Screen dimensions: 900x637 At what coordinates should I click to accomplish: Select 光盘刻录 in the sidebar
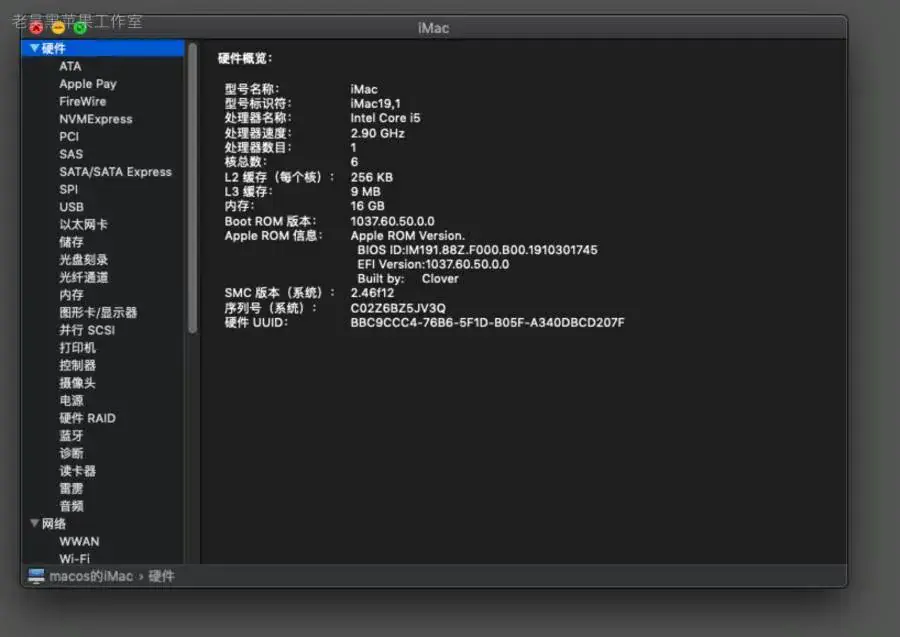pyautogui.click(x=83, y=259)
